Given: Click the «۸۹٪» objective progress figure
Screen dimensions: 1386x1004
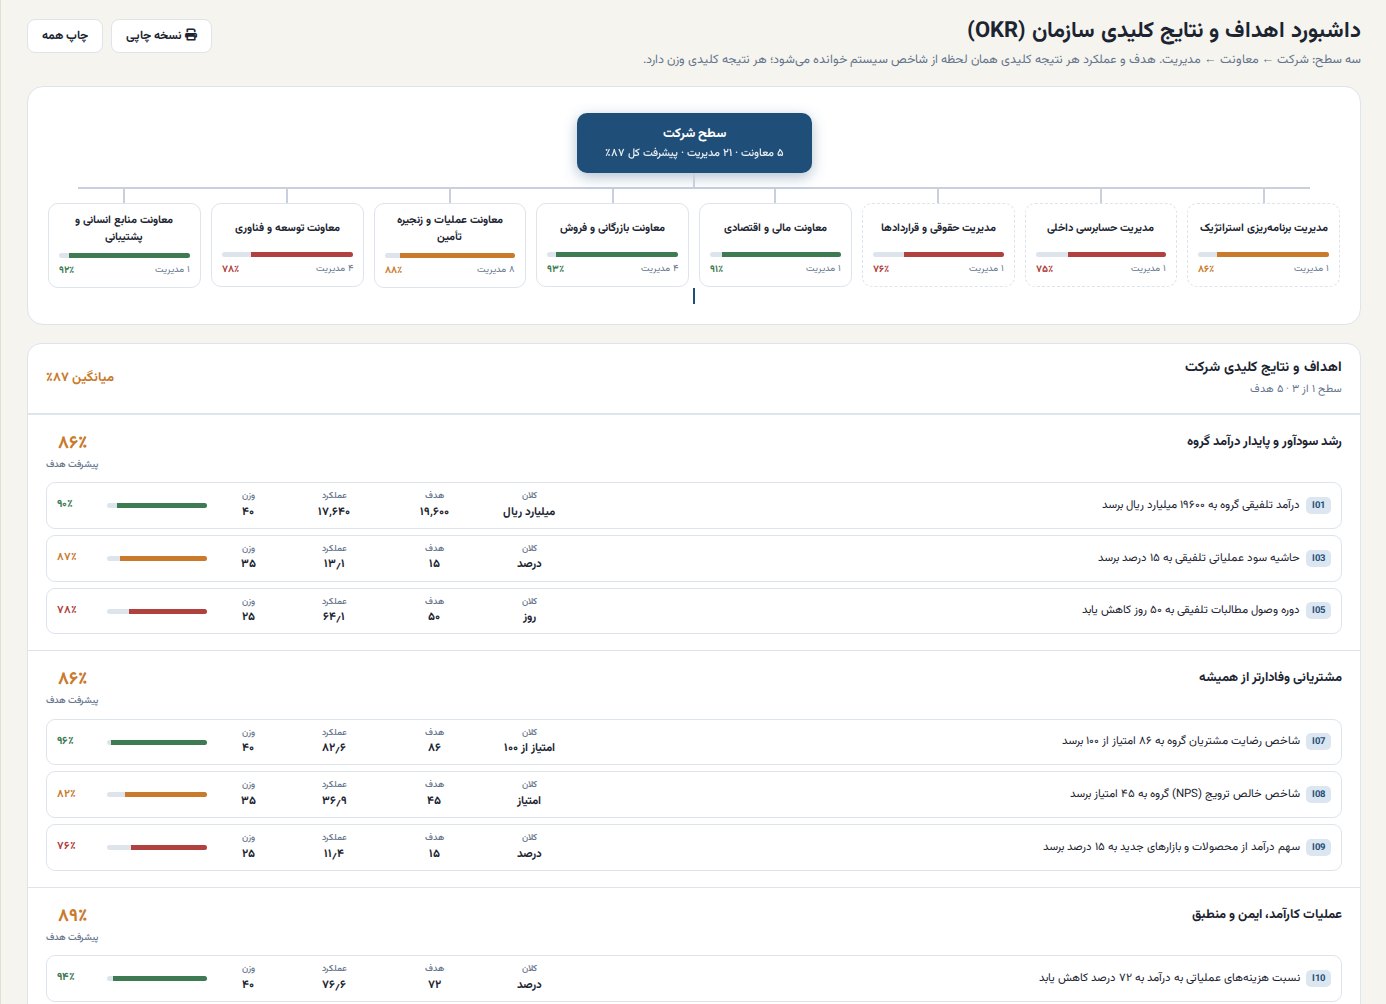Looking at the screenshot, I should 72,915.
